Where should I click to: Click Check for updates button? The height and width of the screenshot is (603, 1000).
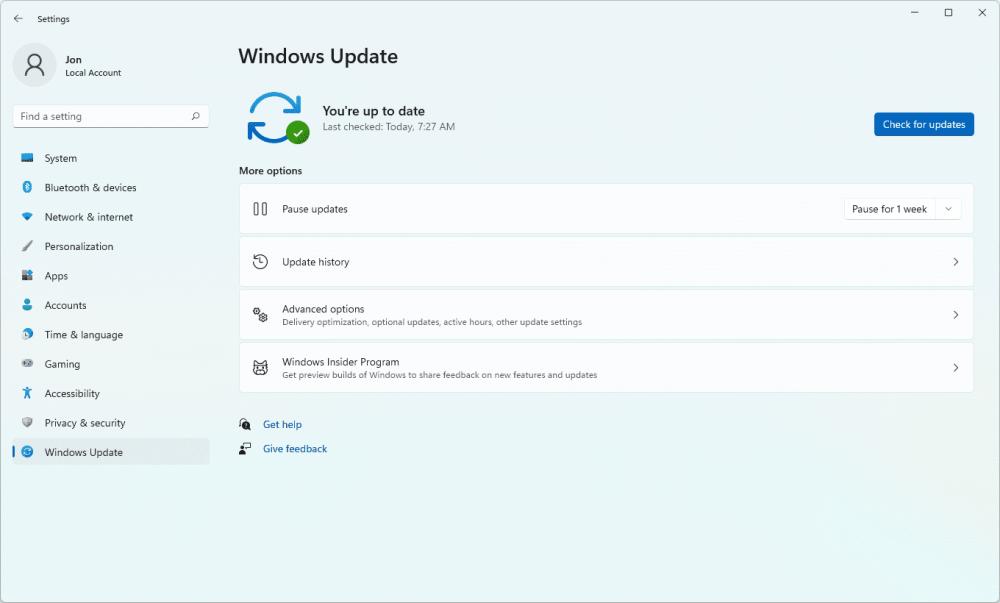point(923,124)
